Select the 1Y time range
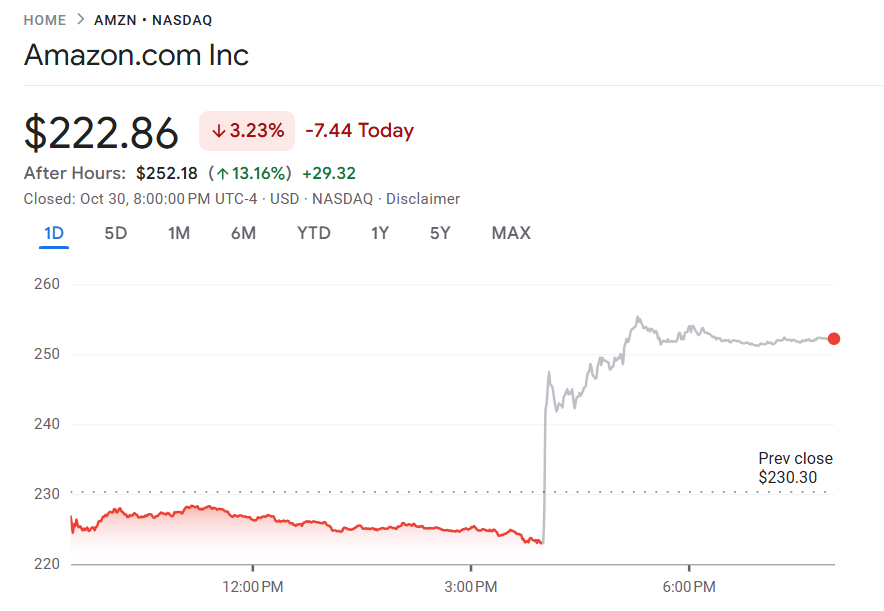 [380, 233]
